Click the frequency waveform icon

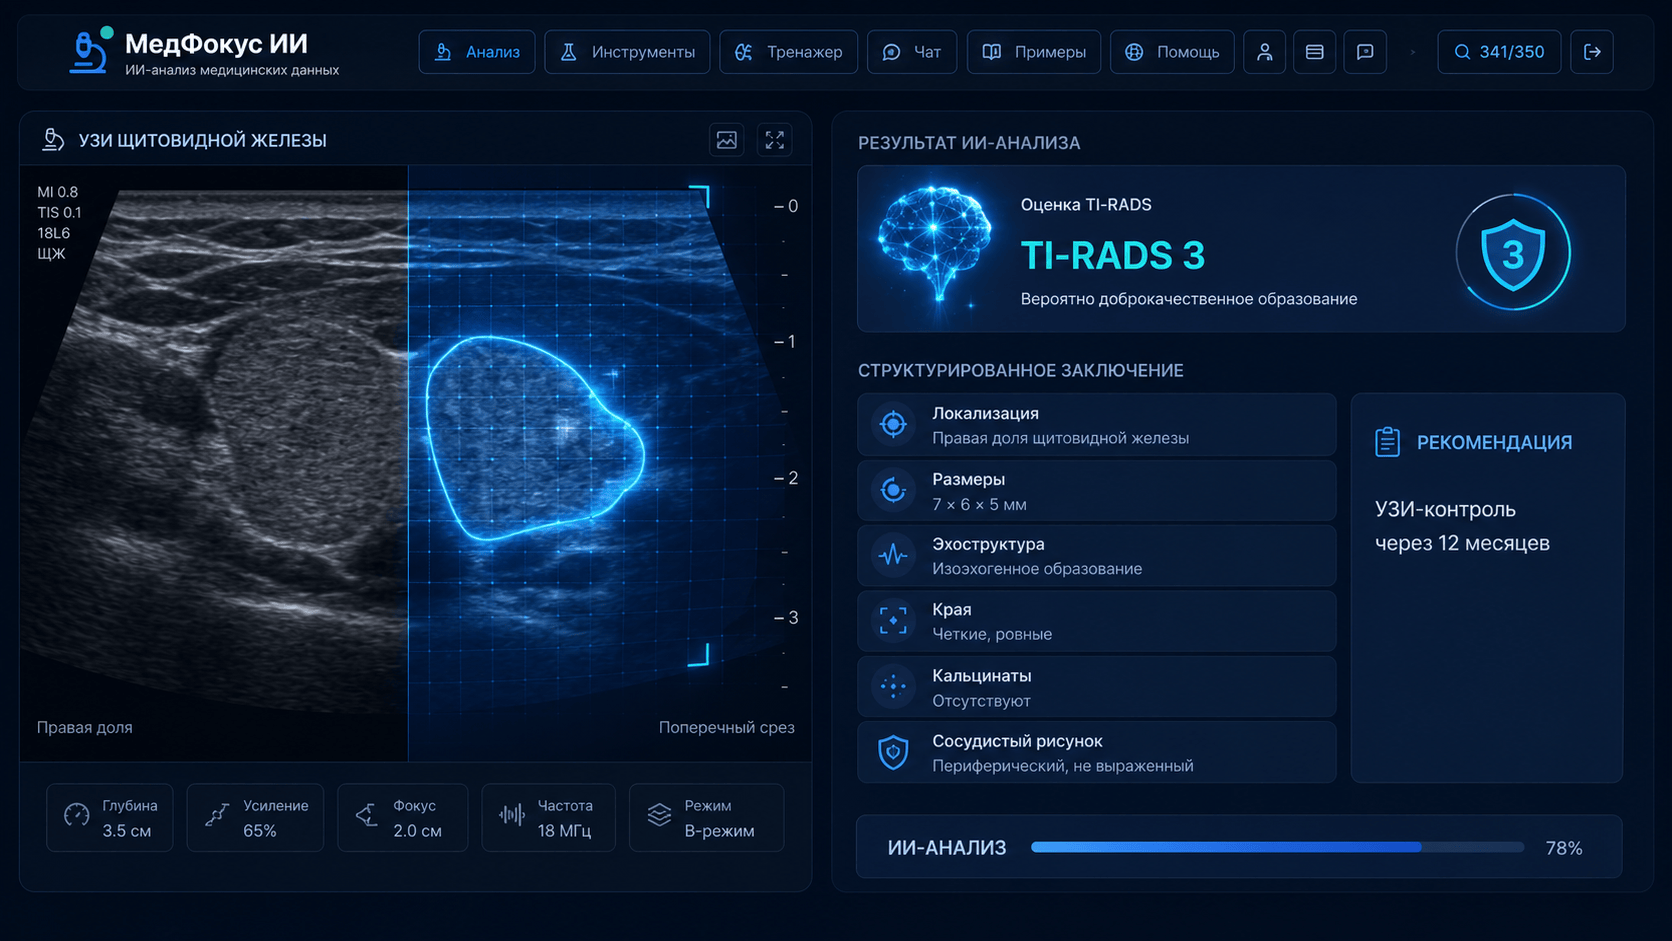pos(512,815)
